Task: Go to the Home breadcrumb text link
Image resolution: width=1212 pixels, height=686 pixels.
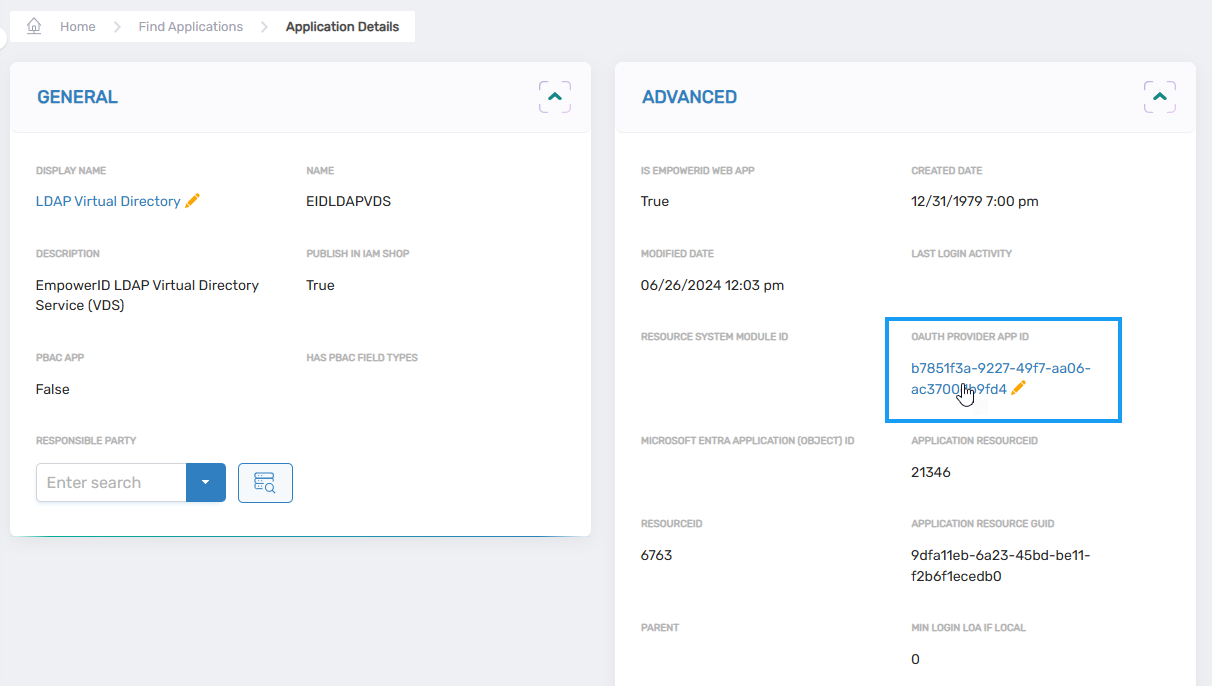Action: 77,27
